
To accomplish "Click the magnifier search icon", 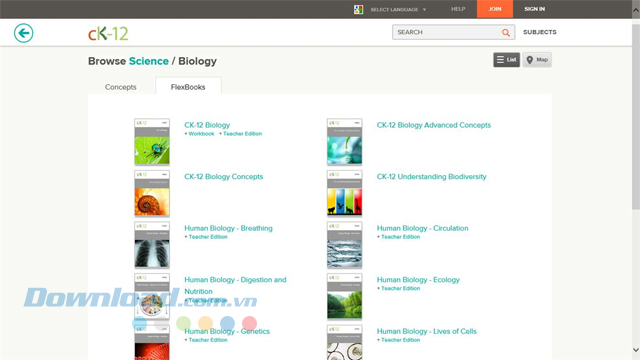I will coord(506,33).
